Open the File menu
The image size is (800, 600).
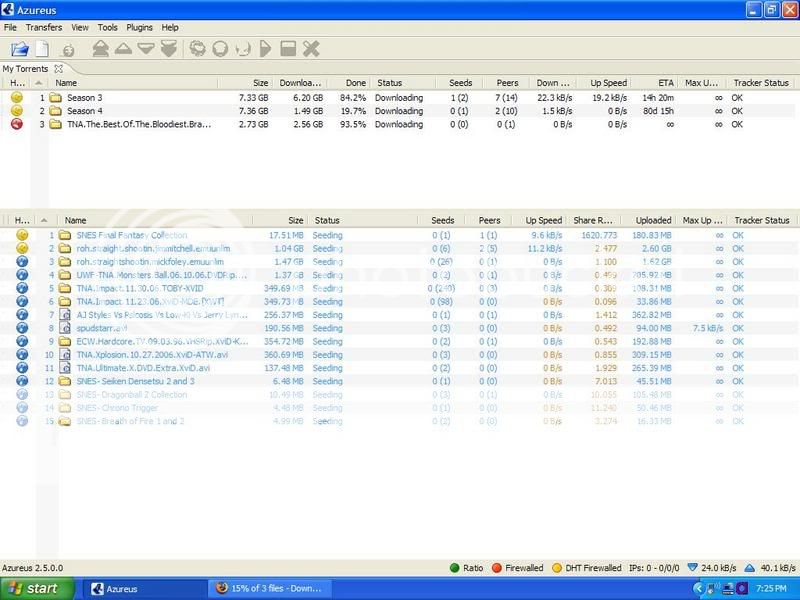point(10,28)
